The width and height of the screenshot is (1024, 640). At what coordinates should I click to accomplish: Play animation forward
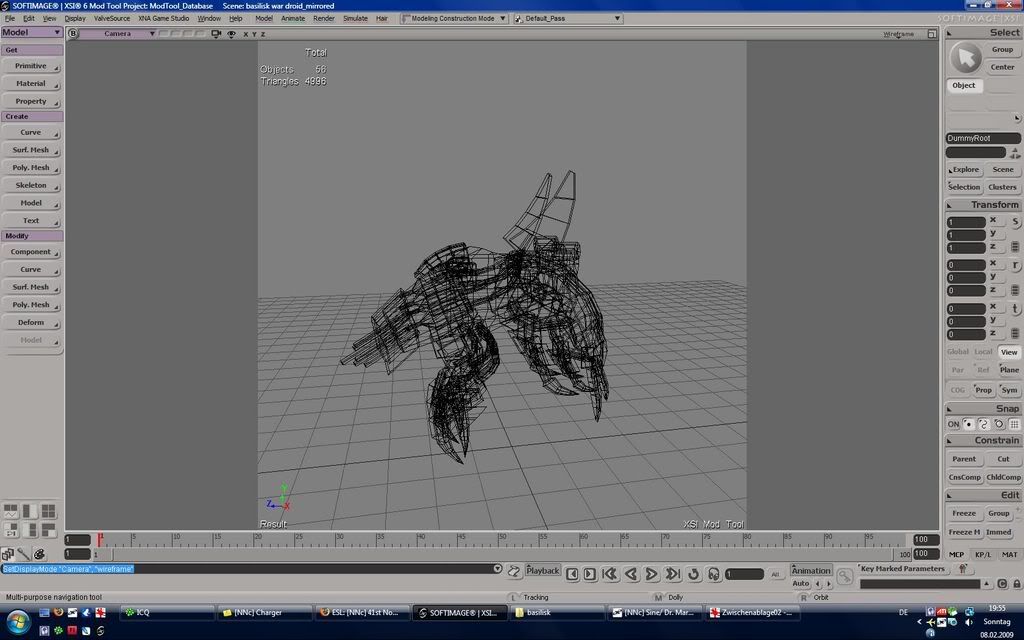[651, 574]
